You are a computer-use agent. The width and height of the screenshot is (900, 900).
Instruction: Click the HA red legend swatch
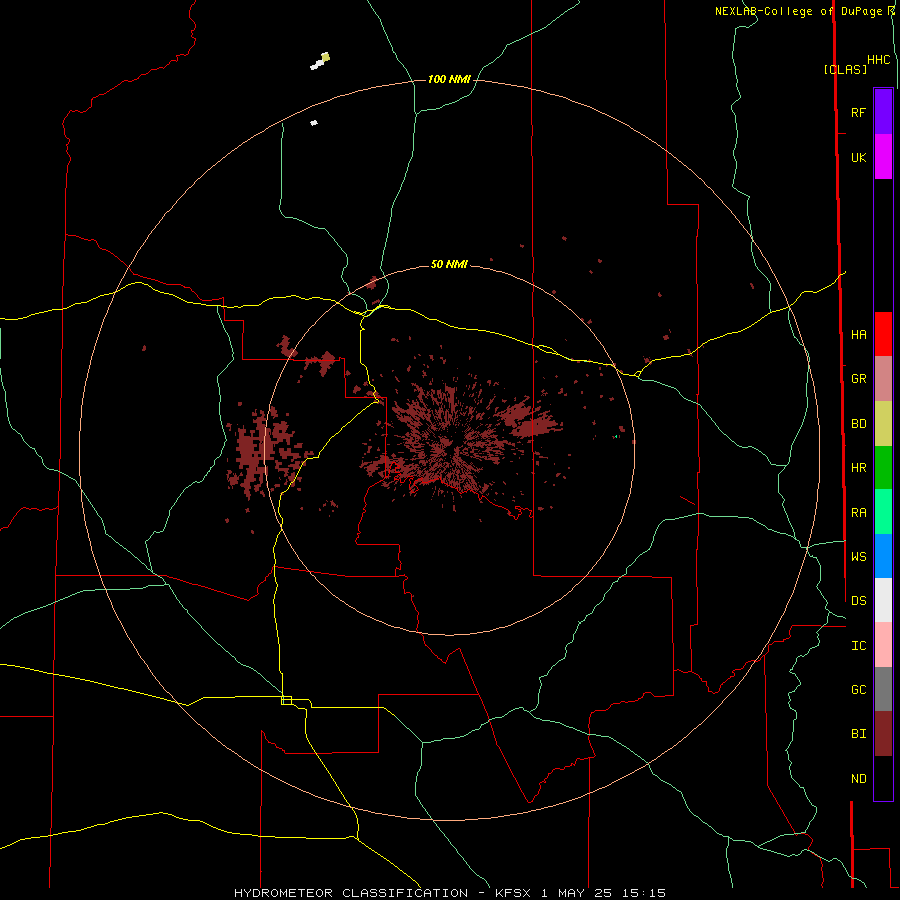(x=883, y=334)
